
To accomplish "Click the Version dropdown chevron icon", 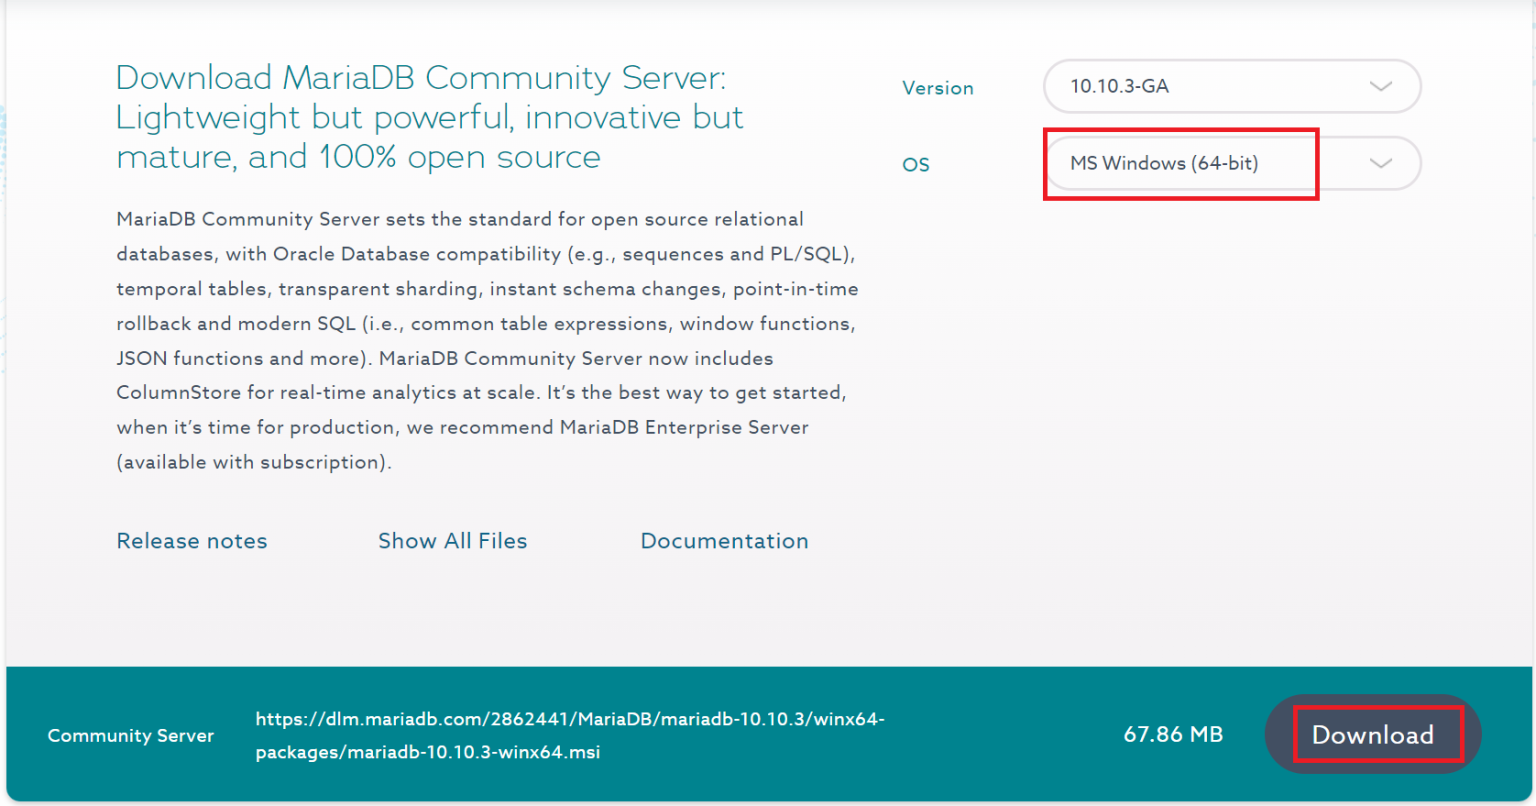I will point(1381,86).
